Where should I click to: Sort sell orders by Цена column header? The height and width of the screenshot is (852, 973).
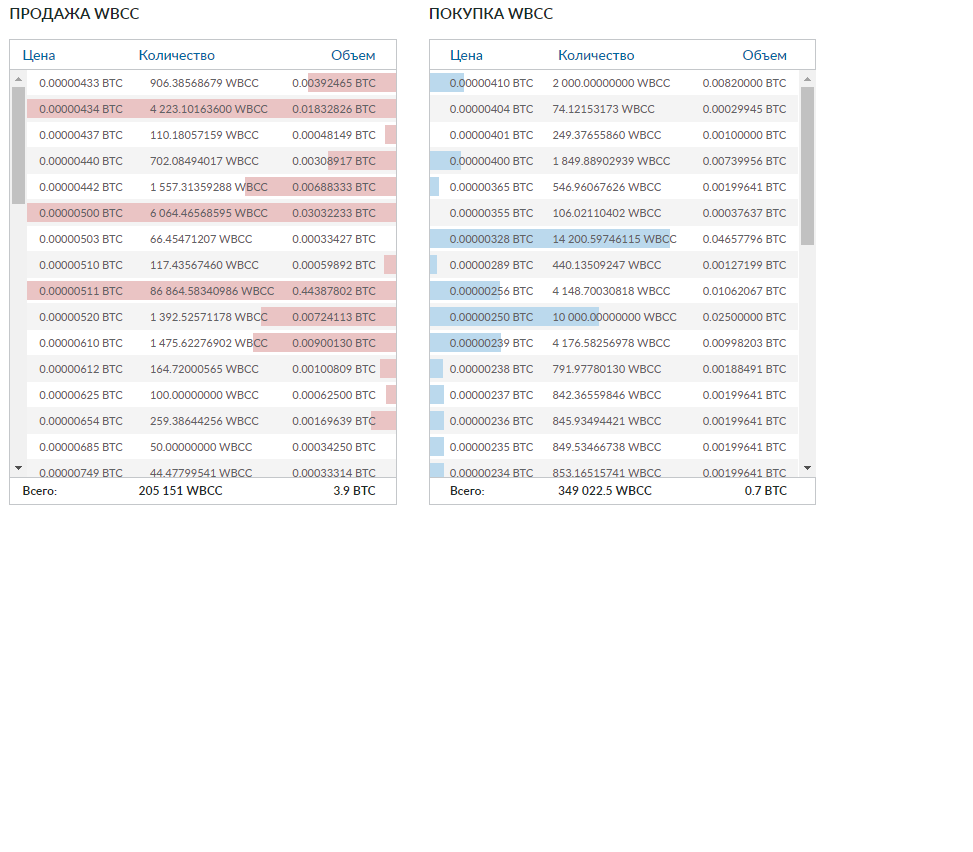(39, 56)
